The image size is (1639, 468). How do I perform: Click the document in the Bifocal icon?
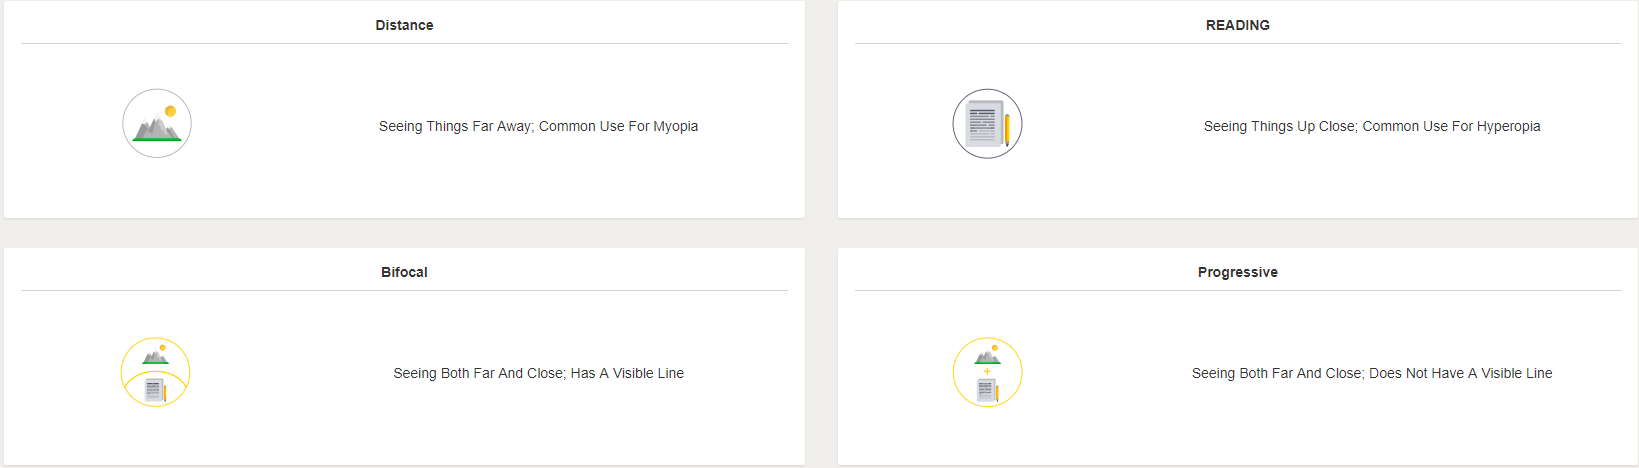coord(153,390)
